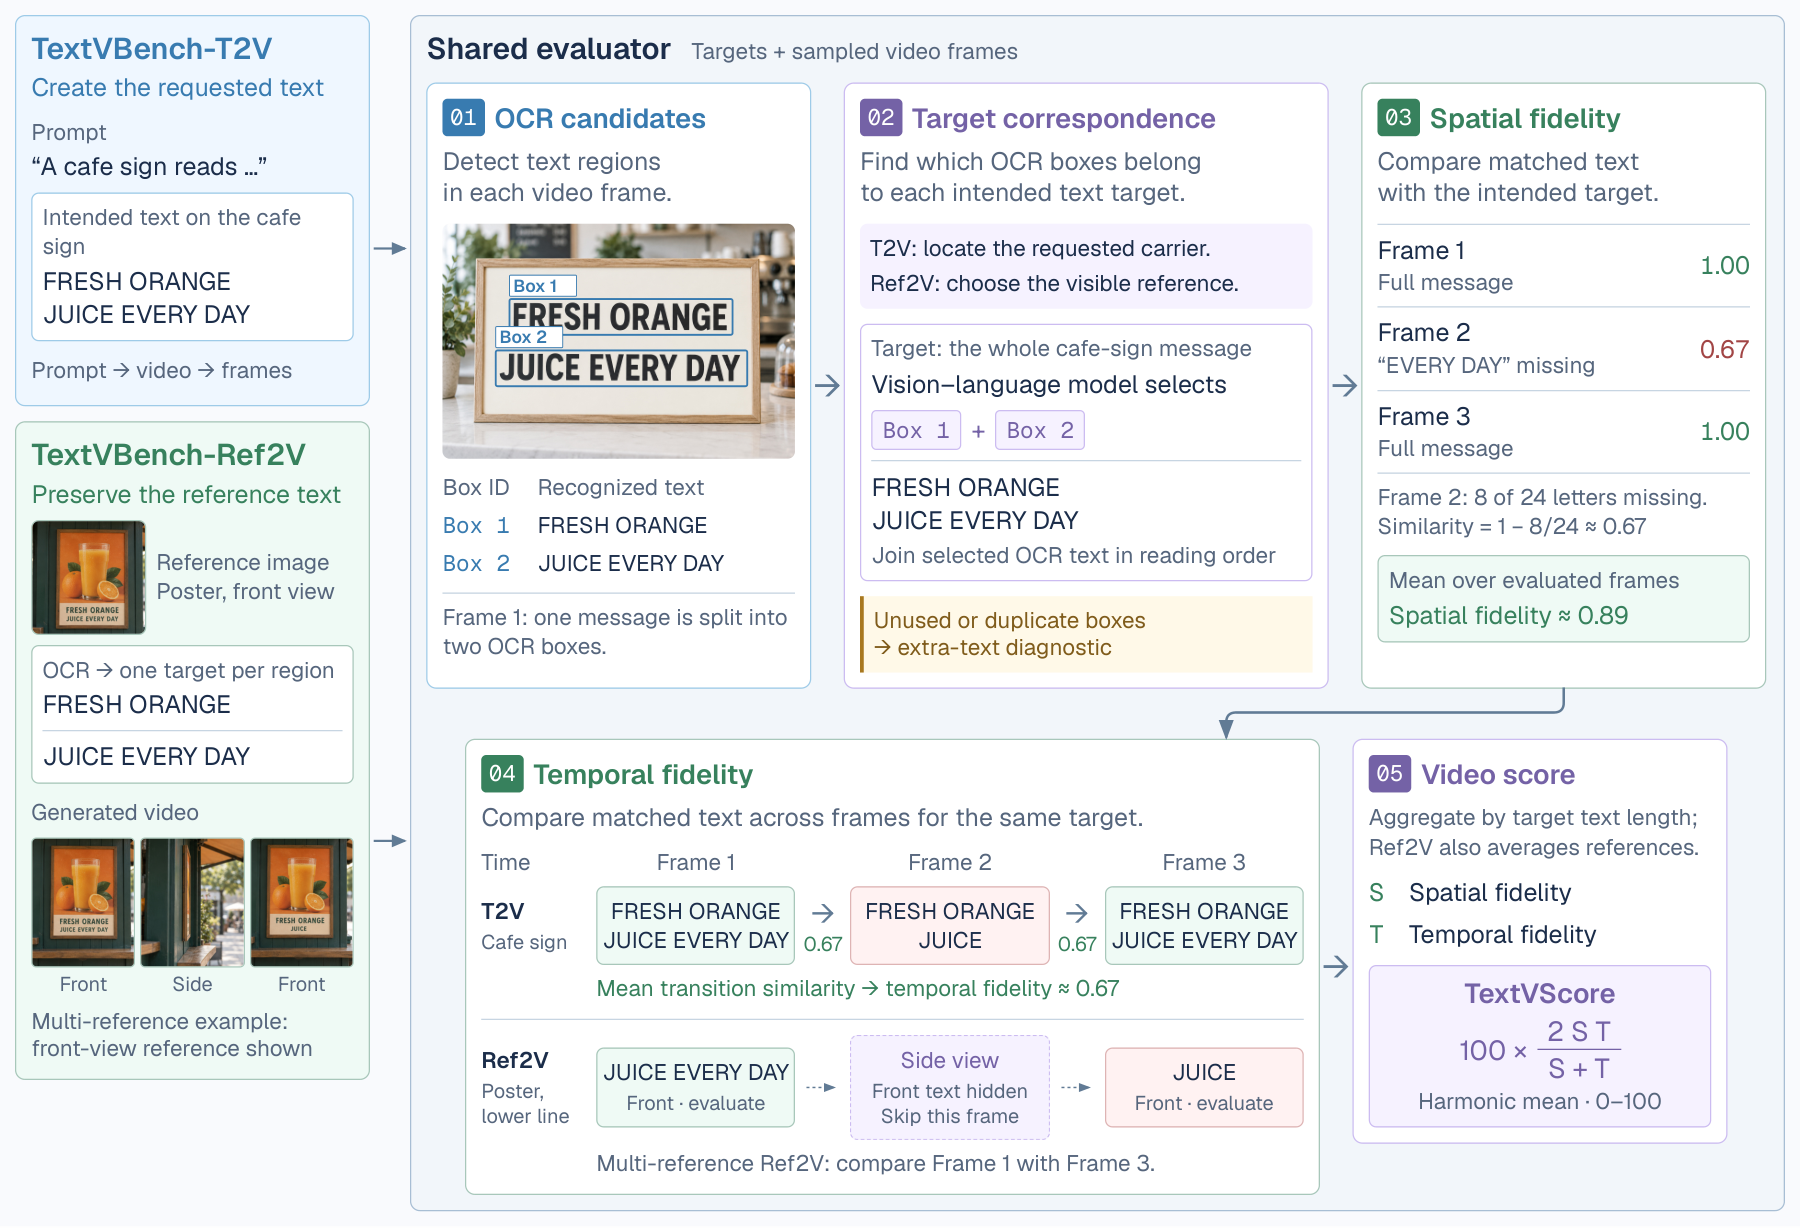This screenshot has width=1800, height=1229.
Task: Click the Temporal fidelity panel title
Action: [643, 775]
